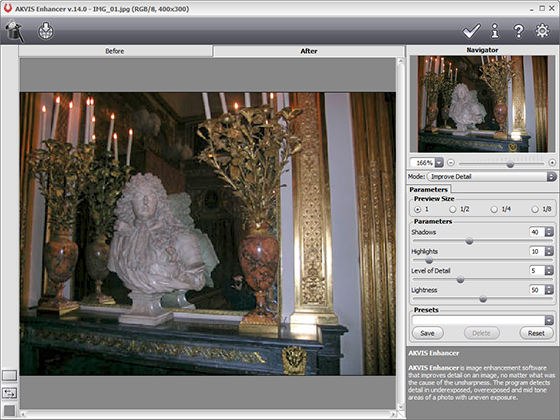
Task: Click the save image globe-arrow icon
Action: (x=46, y=31)
